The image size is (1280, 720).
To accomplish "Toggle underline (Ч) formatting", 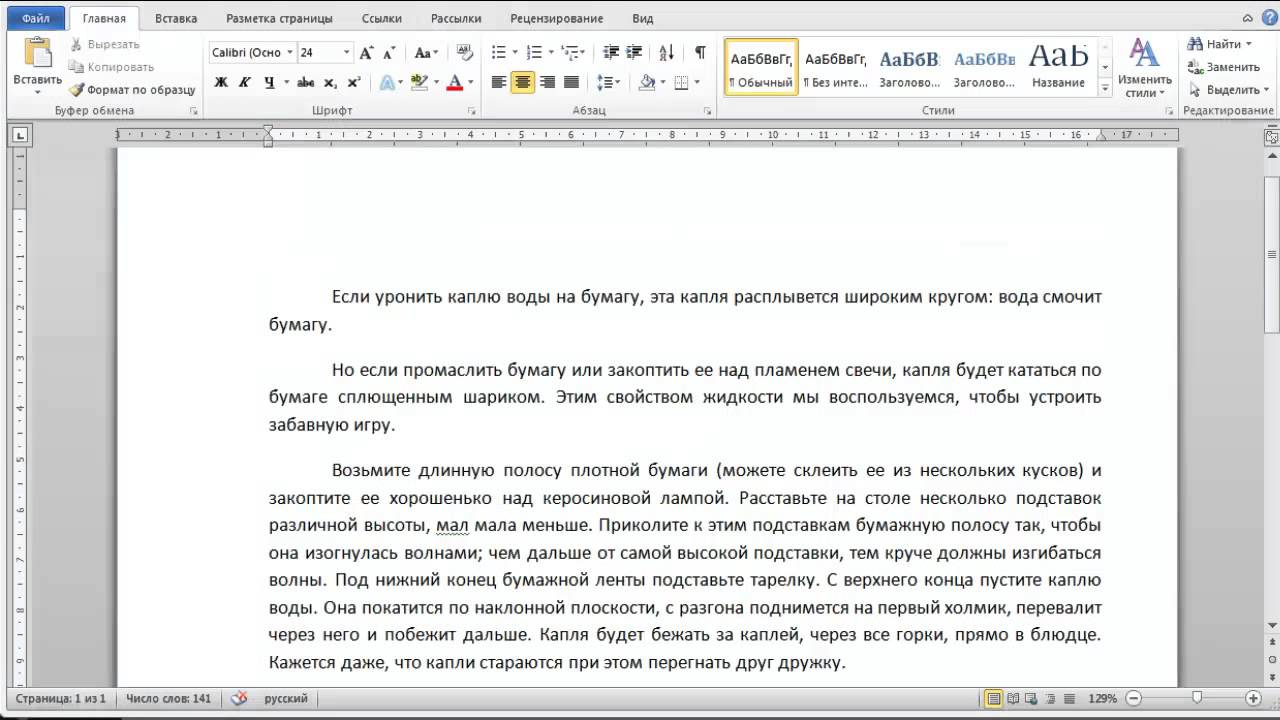I will (269, 82).
